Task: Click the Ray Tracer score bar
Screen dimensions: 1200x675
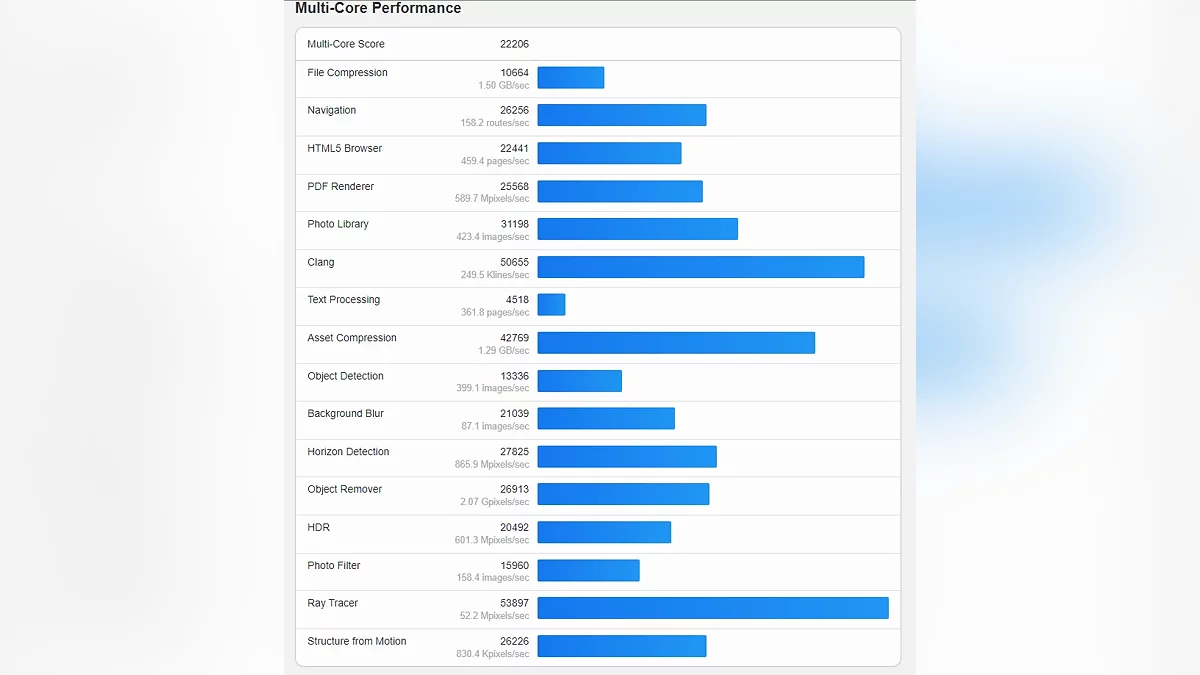Action: coord(712,608)
